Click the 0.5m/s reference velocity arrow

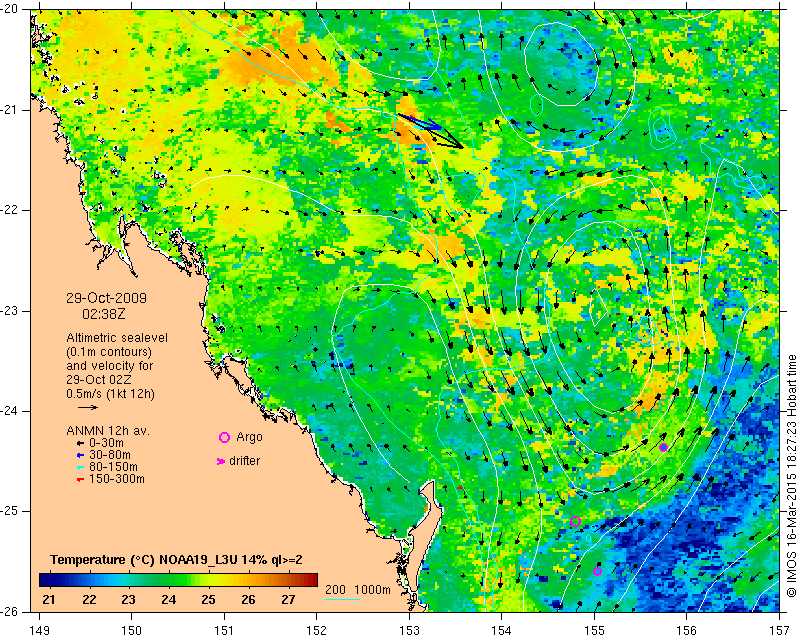(x=88, y=407)
